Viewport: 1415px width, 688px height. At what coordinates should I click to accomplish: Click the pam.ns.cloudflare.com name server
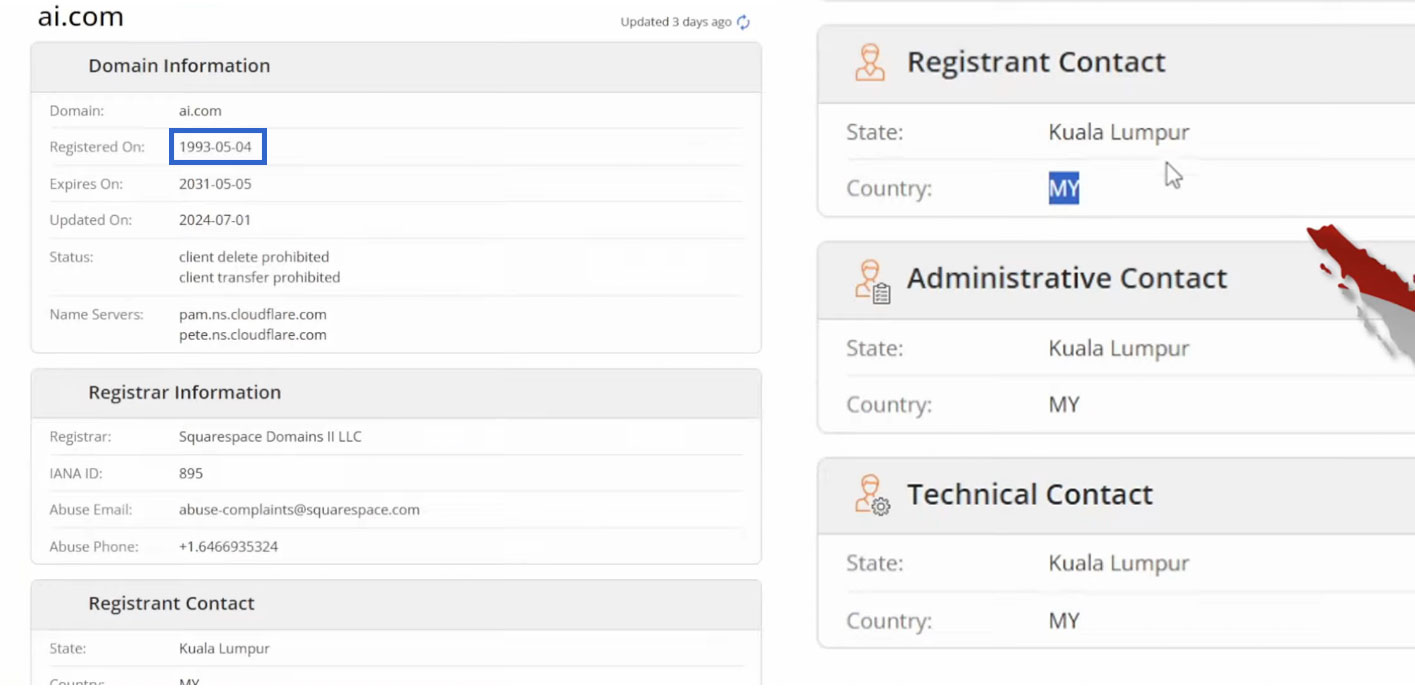click(252, 314)
